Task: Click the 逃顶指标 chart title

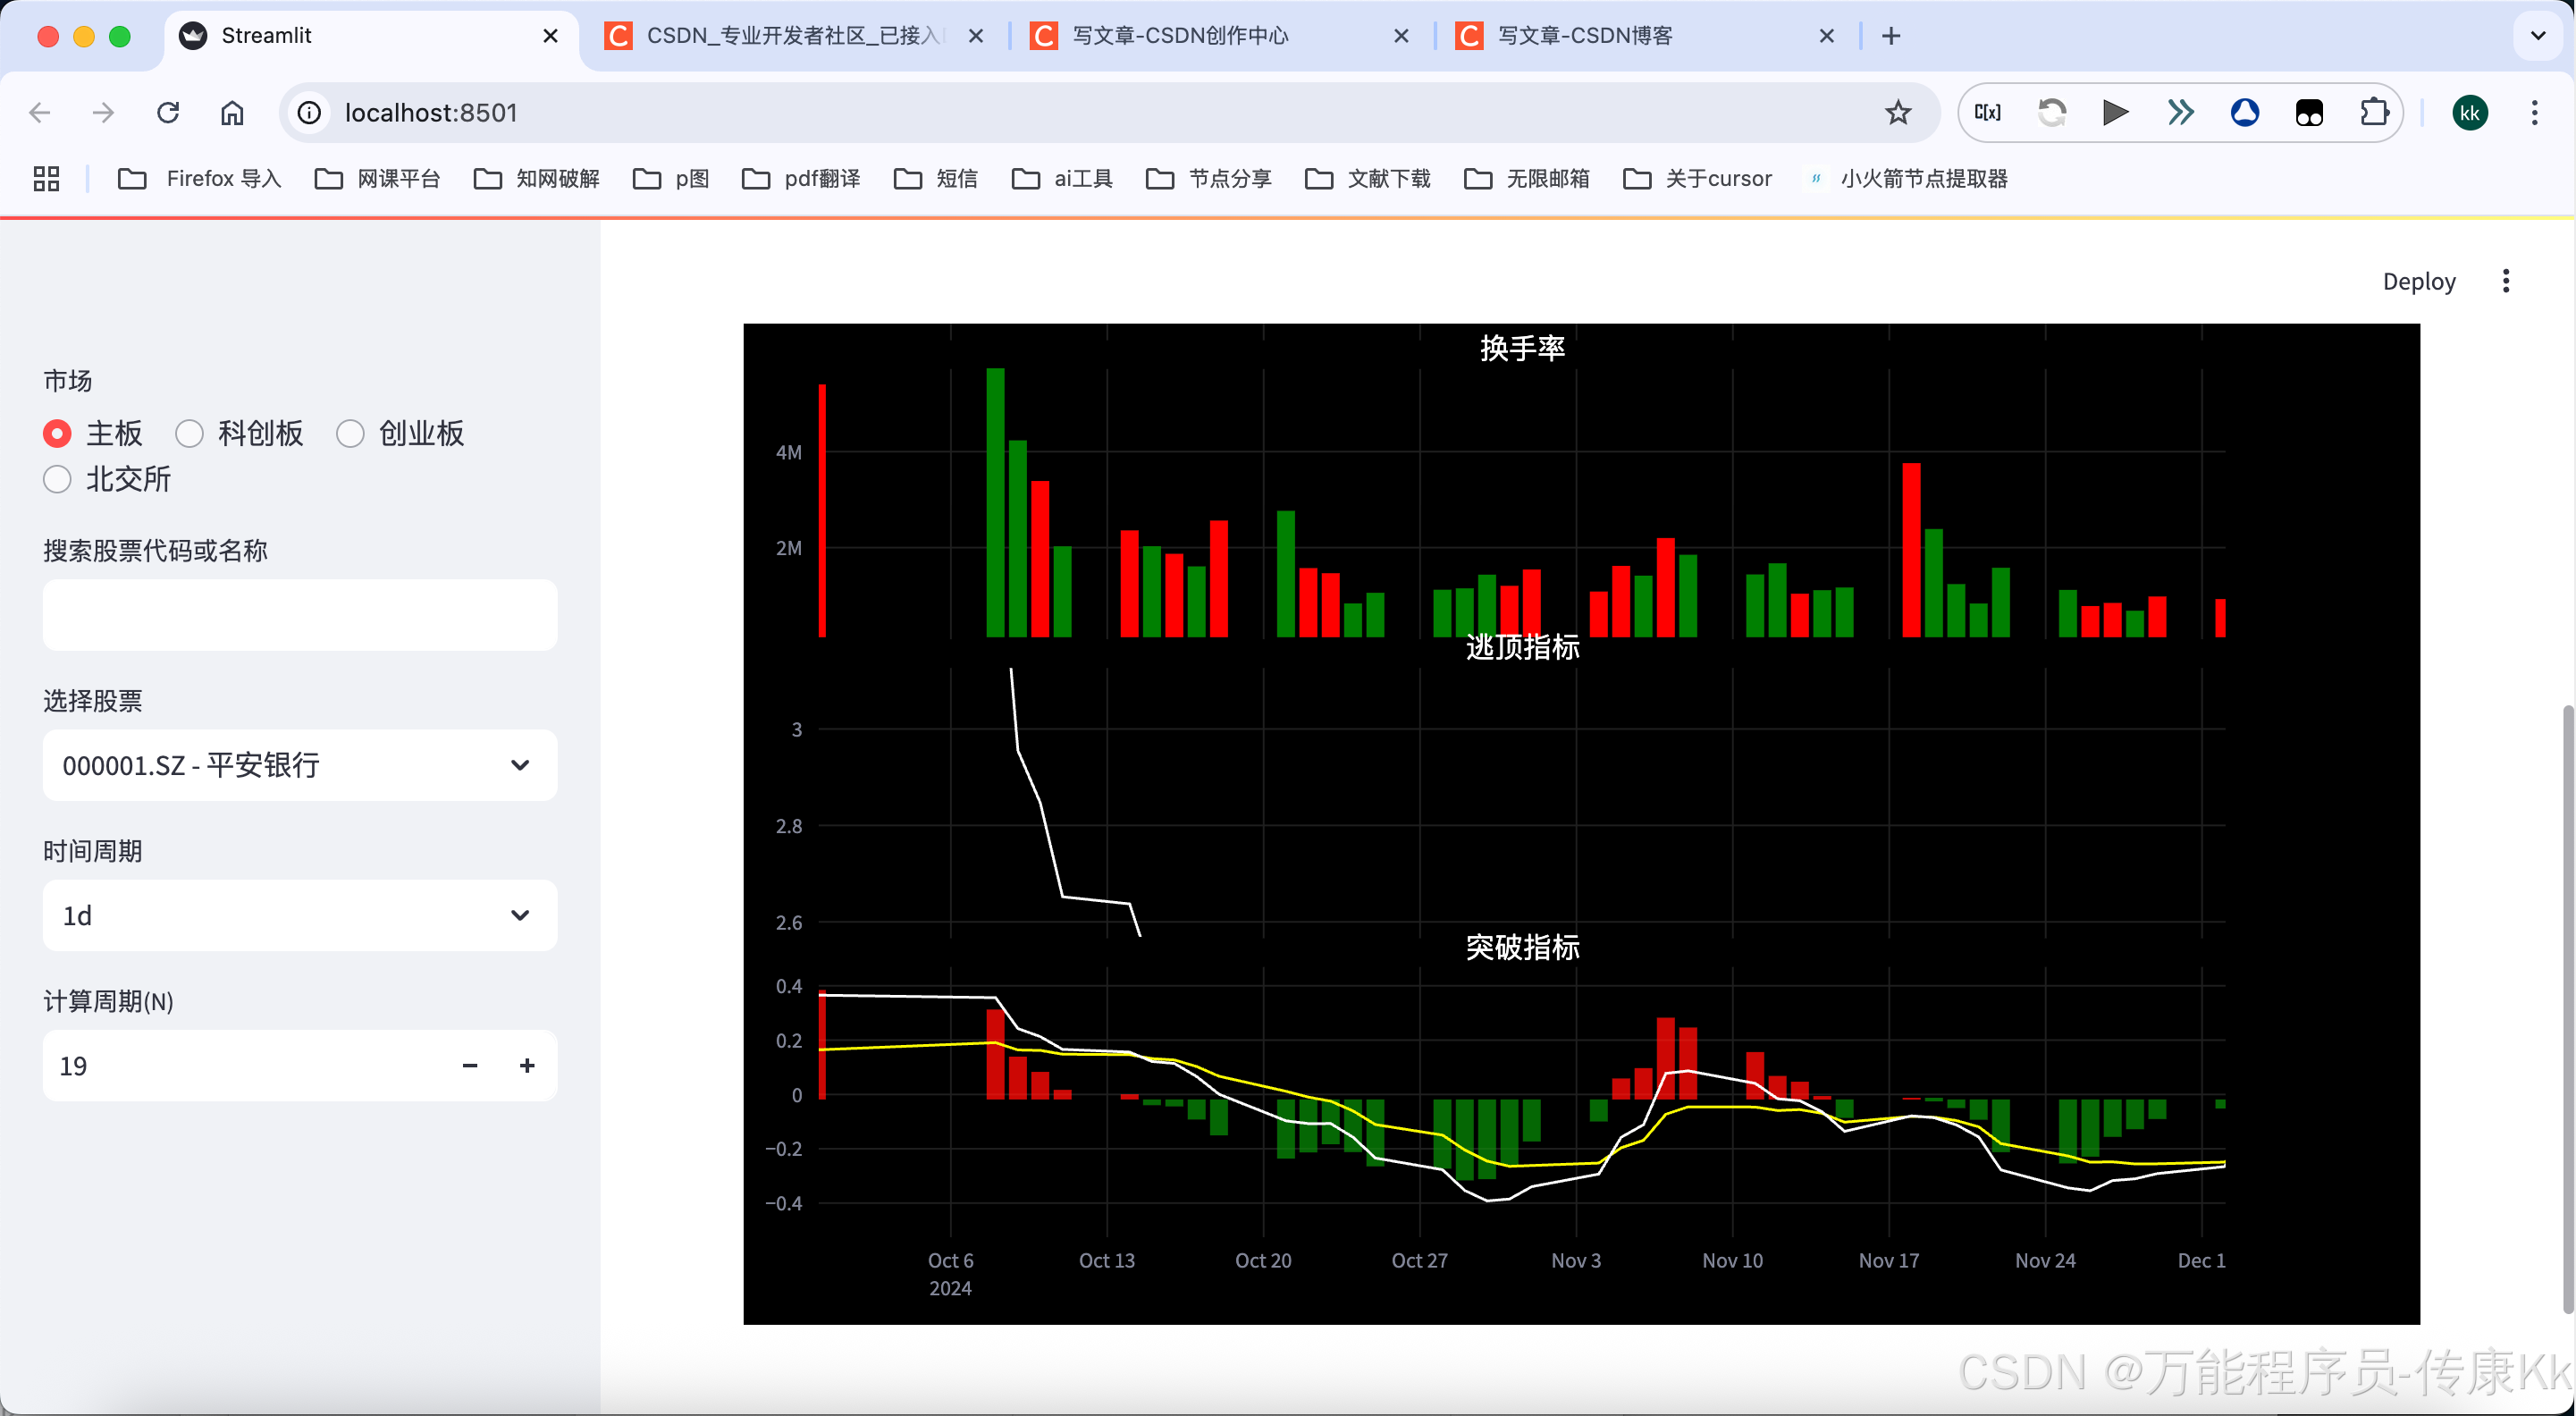Action: (x=1522, y=647)
